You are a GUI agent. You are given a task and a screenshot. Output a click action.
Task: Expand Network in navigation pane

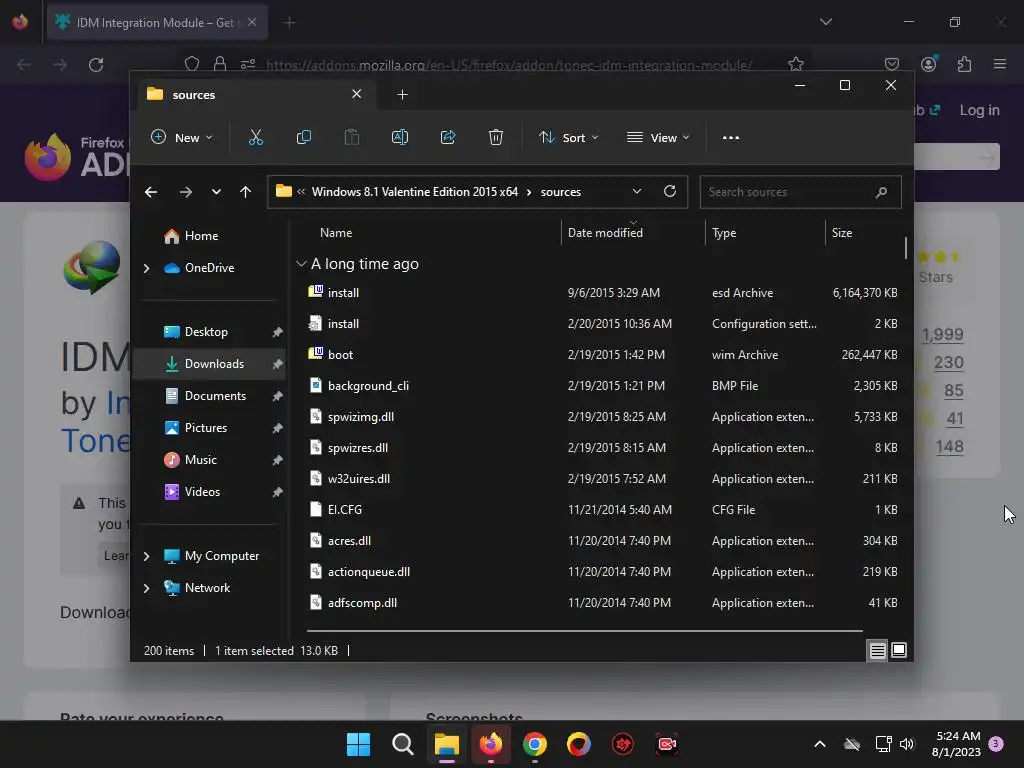[x=146, y=588]
